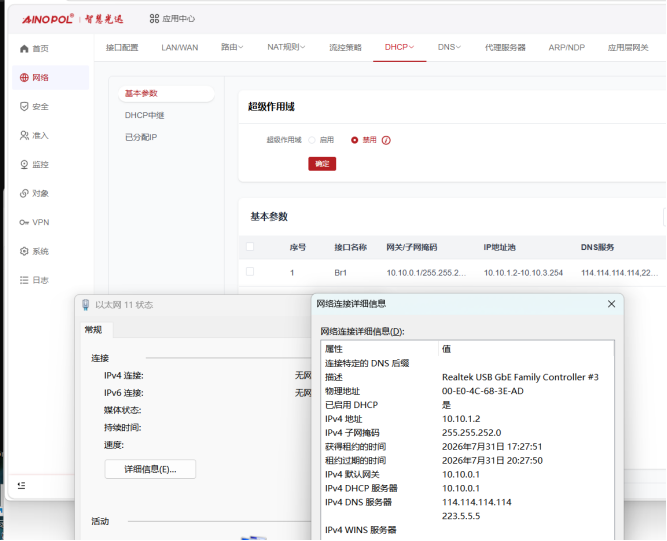Select the 255.255.252.0 subnet mask value
The width and height of the screenshot is (667, 541).
tap(471, 433)
